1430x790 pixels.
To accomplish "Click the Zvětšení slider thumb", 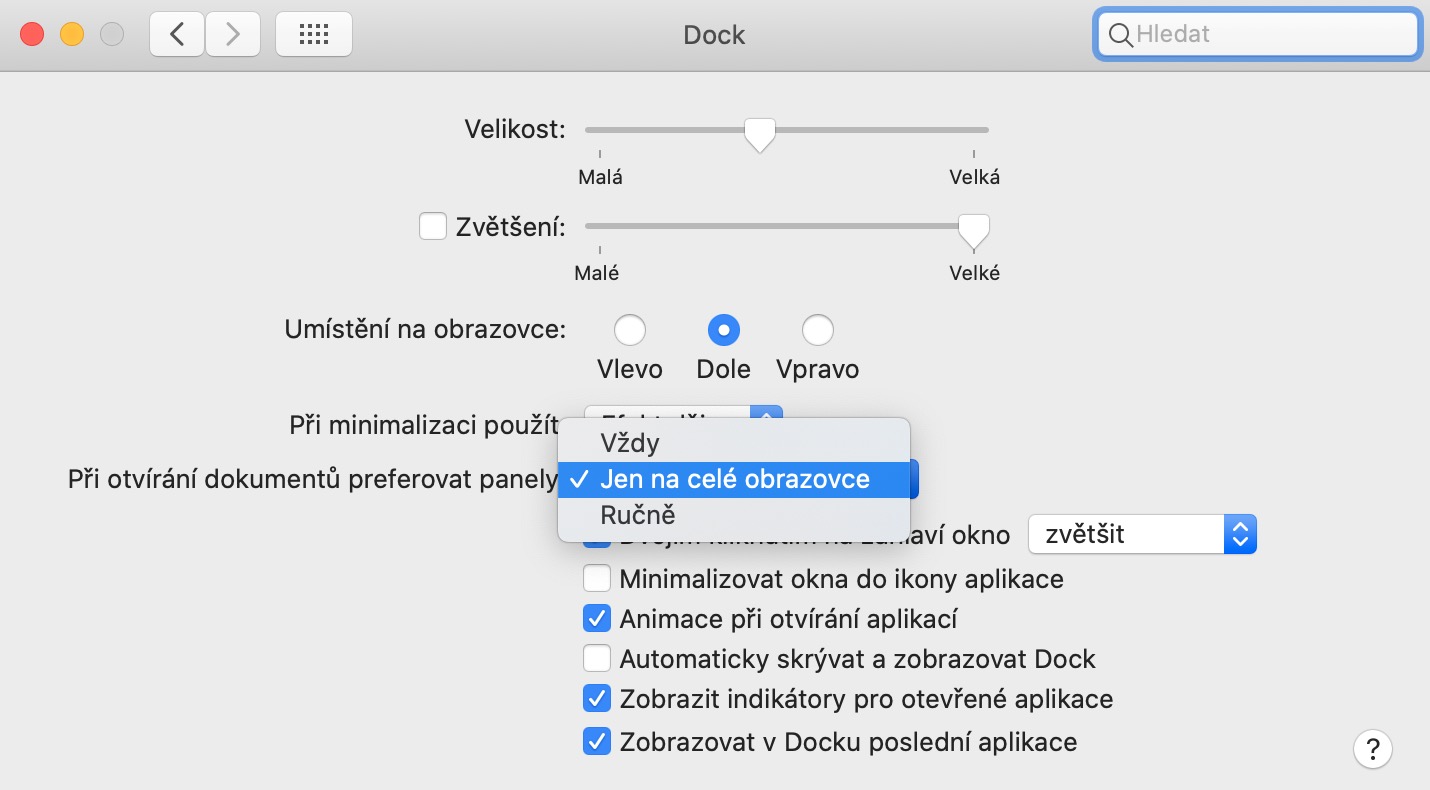I will click(973, 230).
